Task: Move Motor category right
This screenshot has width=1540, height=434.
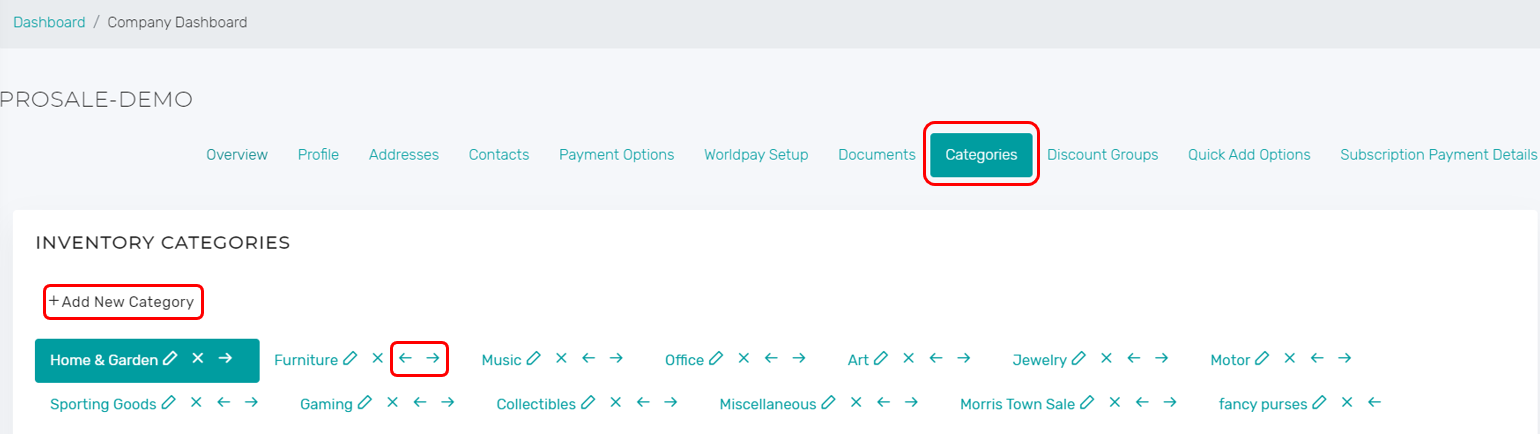Action: [1345, 358]
